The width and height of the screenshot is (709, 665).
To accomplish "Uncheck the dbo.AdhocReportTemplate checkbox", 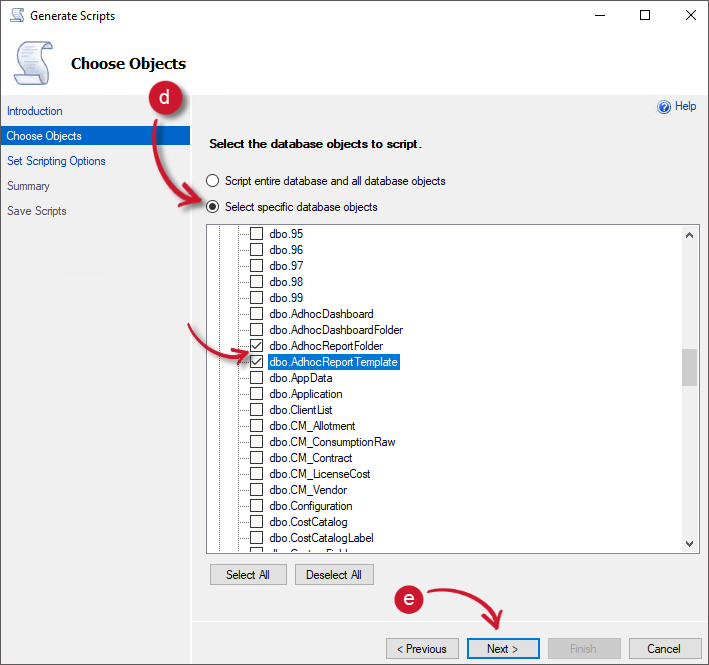I will [x=256, y=362].
